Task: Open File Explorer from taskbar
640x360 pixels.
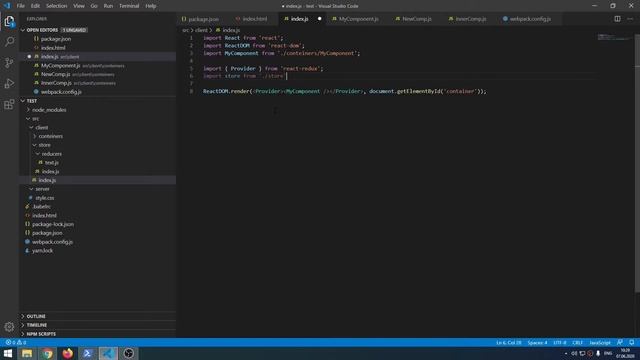Action: pos(27,353)
